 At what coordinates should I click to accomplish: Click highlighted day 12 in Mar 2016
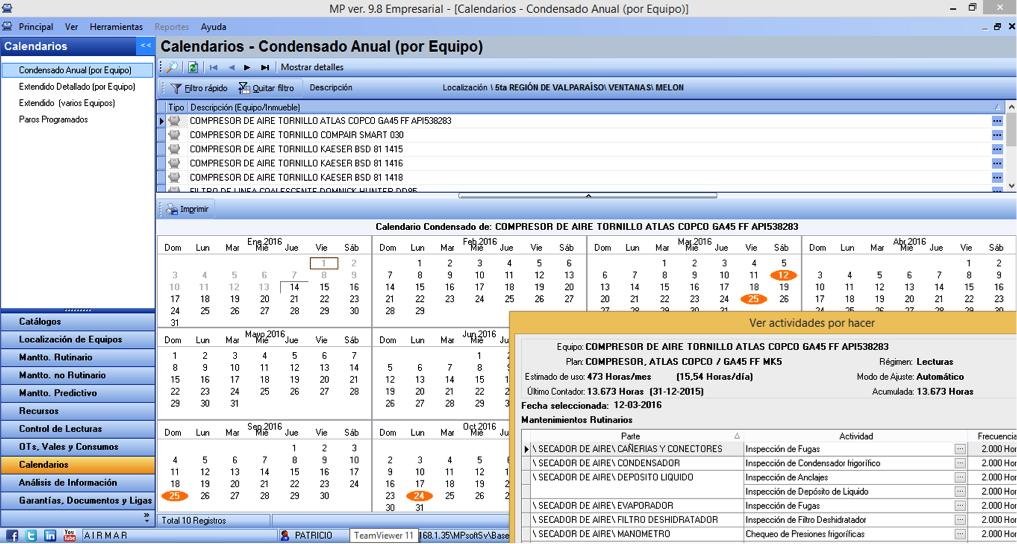[x=784, y=275]
